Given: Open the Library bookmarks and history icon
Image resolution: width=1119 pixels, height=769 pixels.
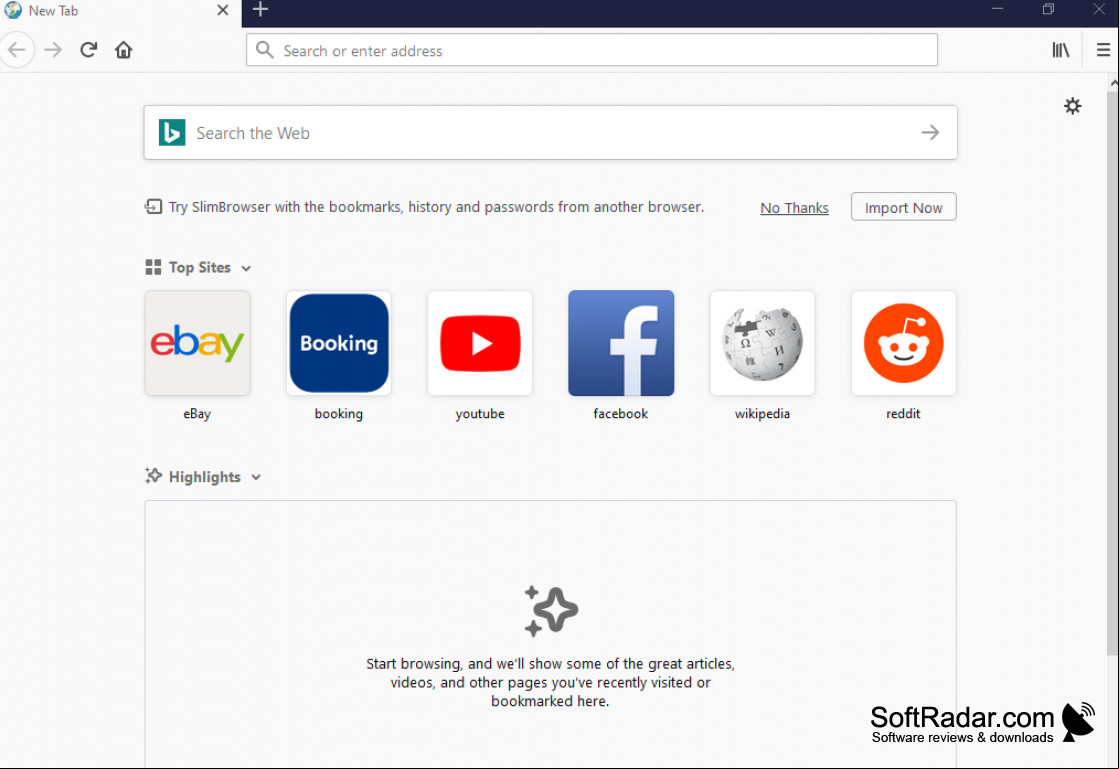Looking at the screenshot, I should click(1061, 50).
